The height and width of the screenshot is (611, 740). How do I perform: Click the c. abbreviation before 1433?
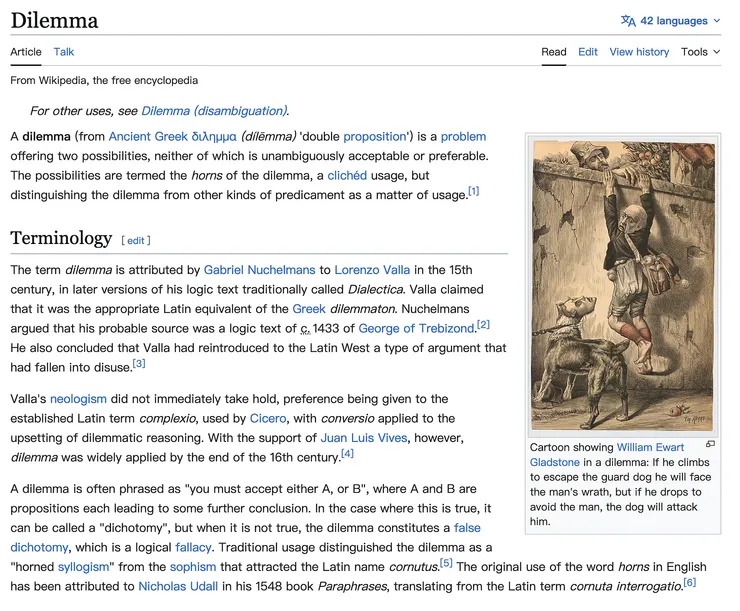coord(305,329)
